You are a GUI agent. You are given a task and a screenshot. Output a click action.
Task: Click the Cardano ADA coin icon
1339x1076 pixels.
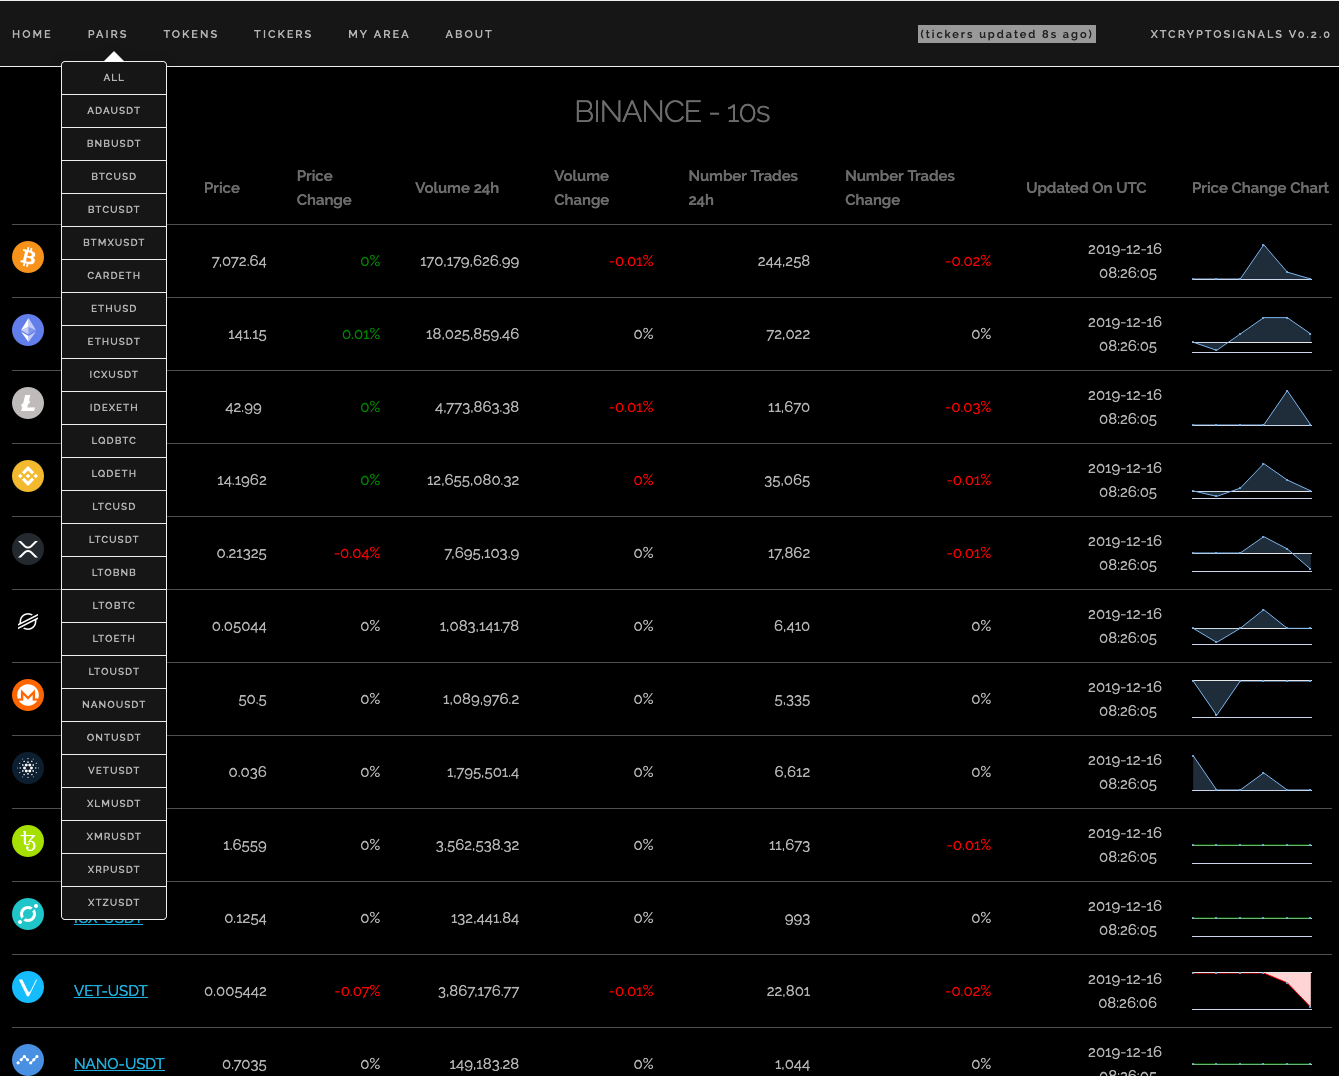coord(28,768)
